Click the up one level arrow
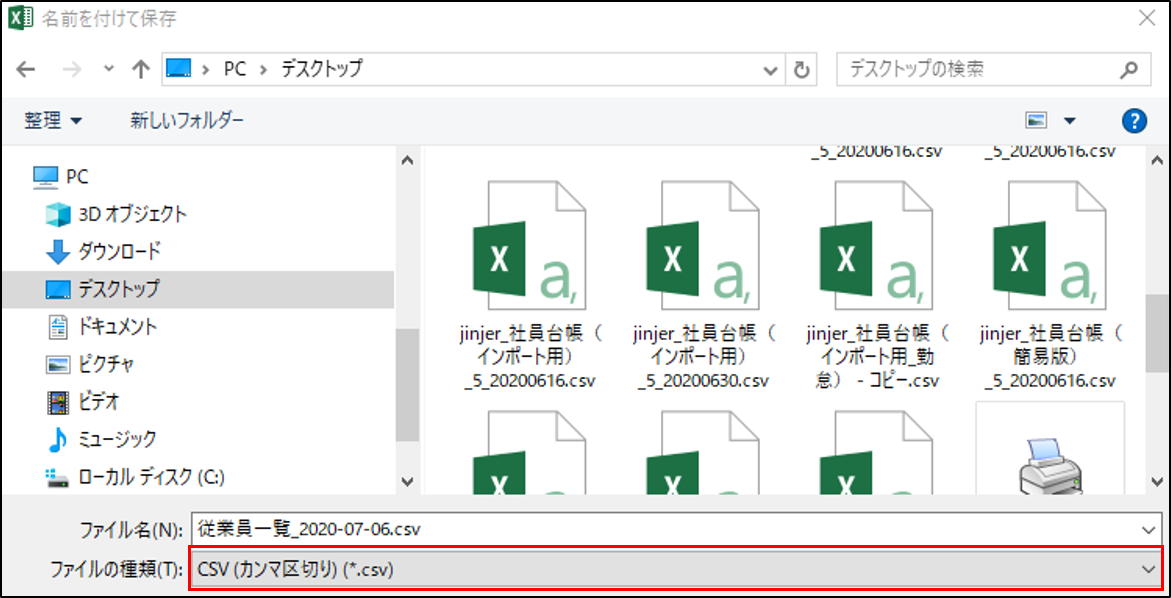The width and height of the screenshot is (1171, 598). pyautogui.click(x=141, y=69)
